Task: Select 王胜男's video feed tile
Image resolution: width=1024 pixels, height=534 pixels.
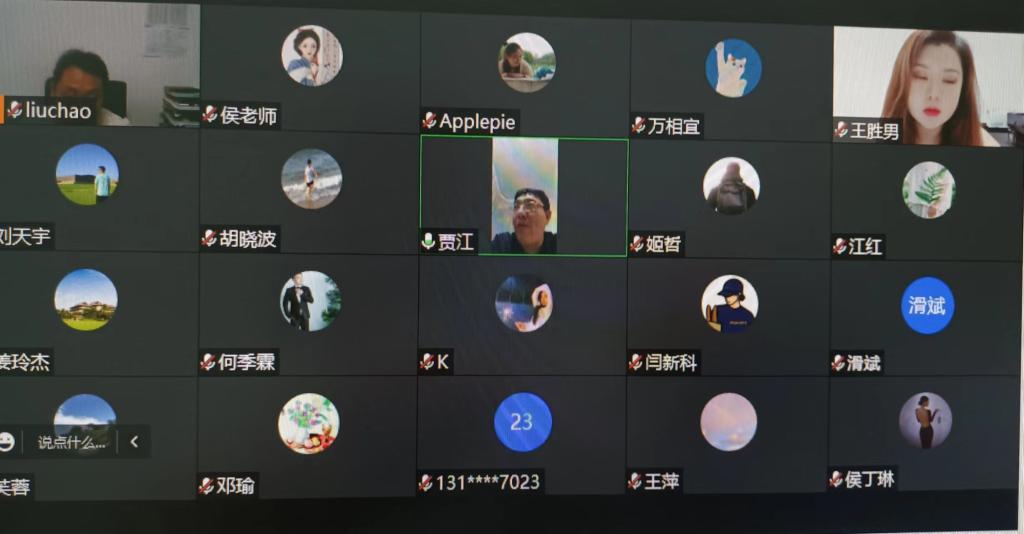Action: (x=928, y=86)
